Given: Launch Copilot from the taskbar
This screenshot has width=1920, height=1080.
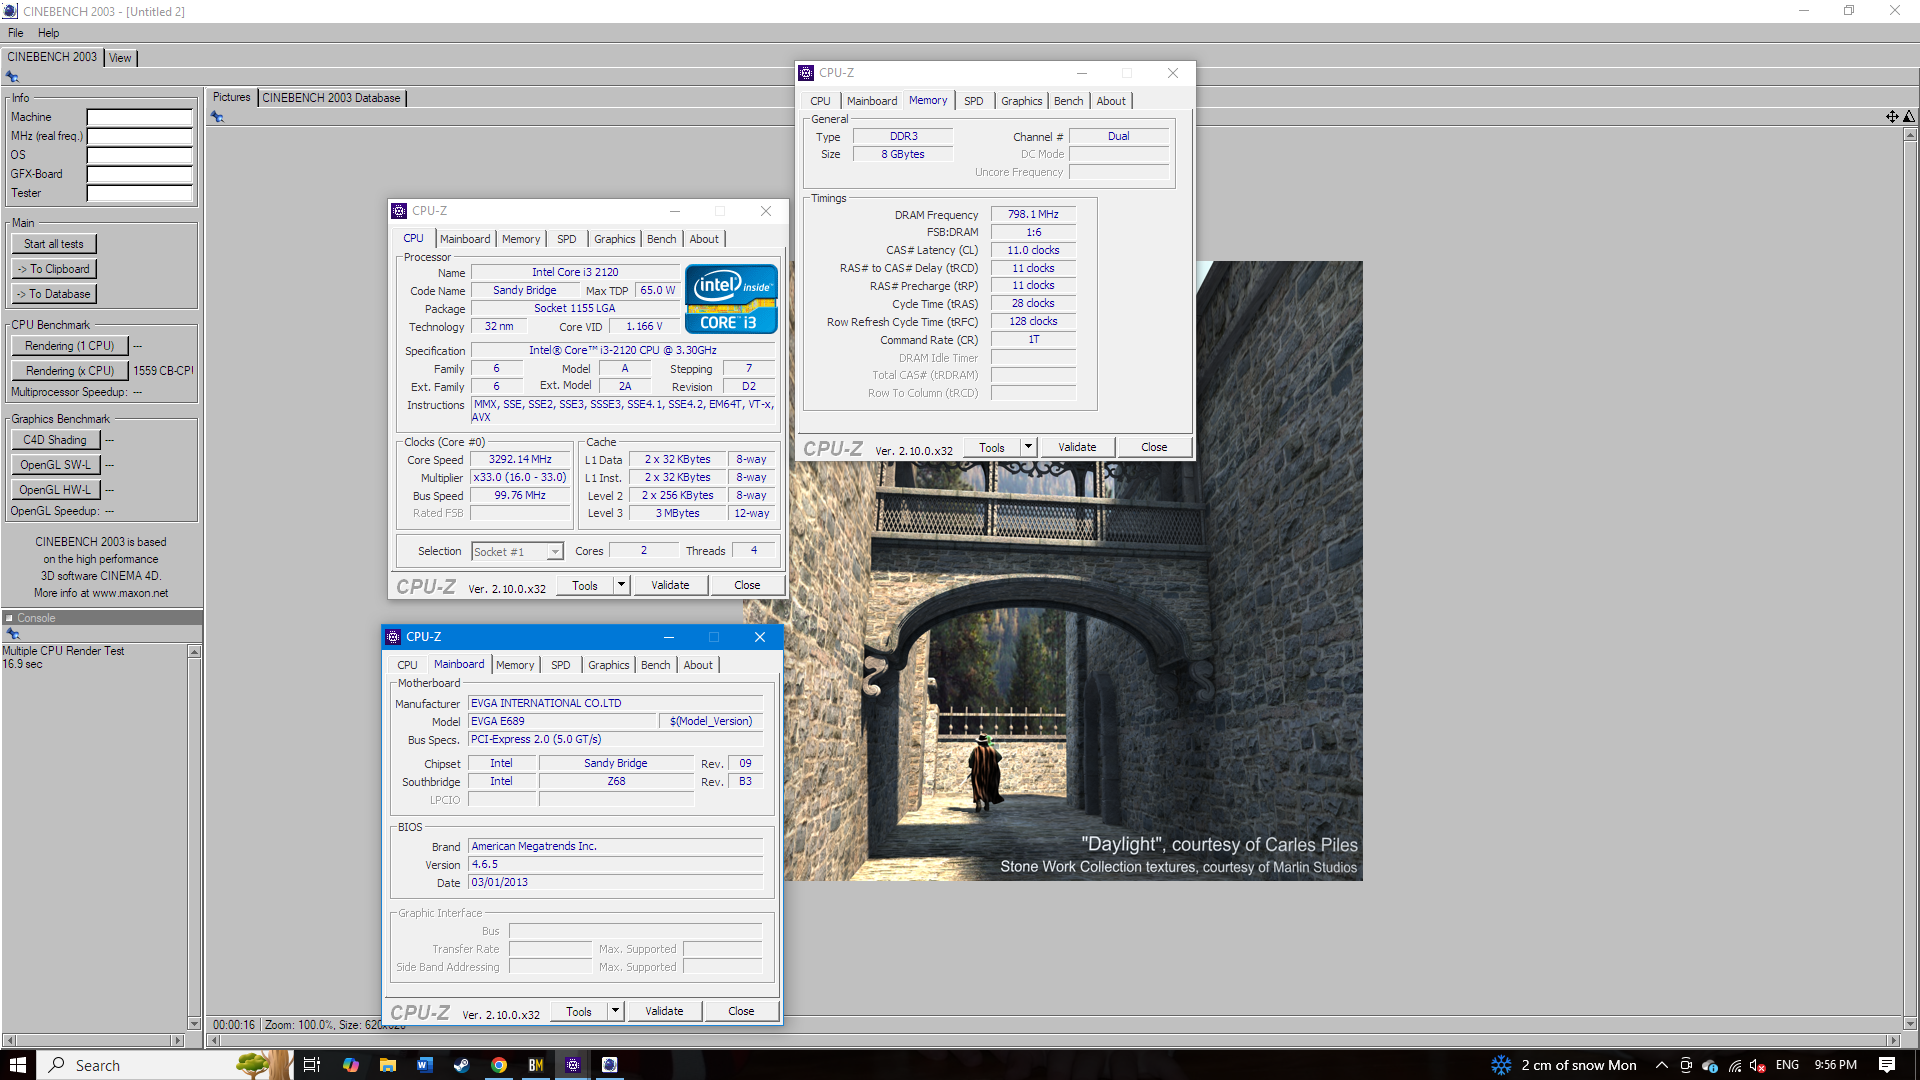Looking at the screenshot, I should tap(350, 1065).
